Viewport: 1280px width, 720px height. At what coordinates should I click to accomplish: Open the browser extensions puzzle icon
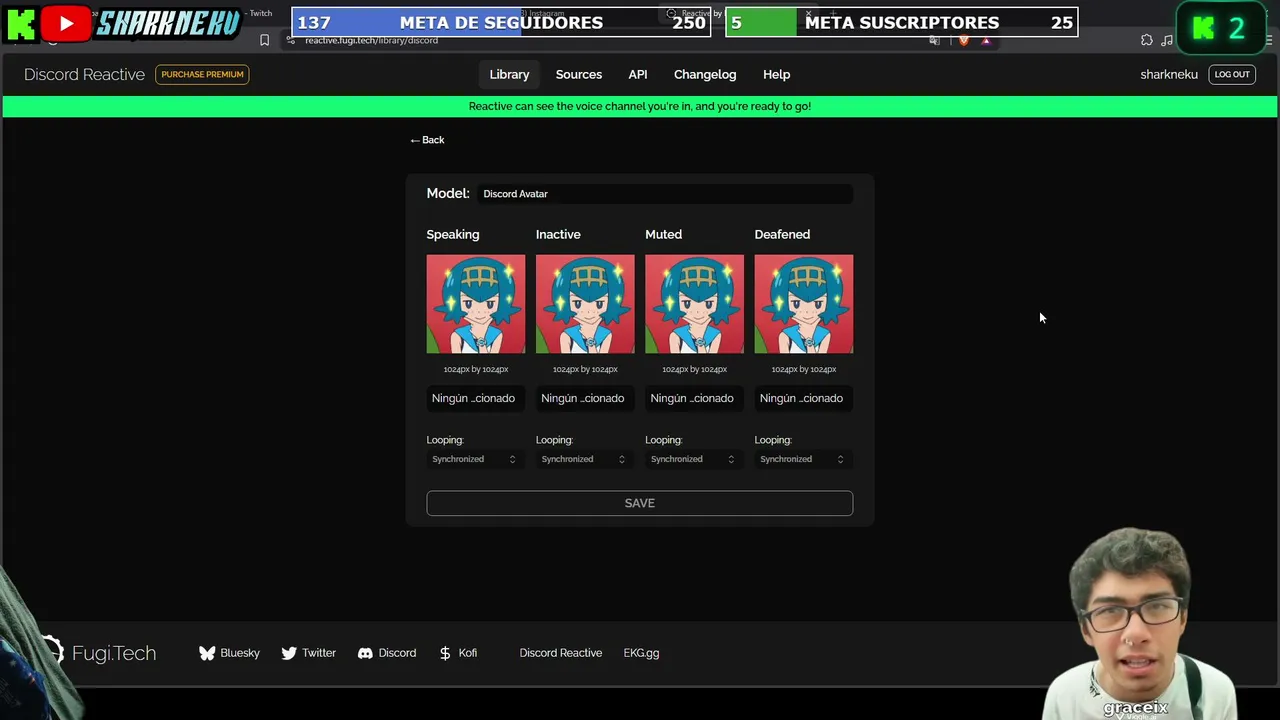coord(1147,40)
